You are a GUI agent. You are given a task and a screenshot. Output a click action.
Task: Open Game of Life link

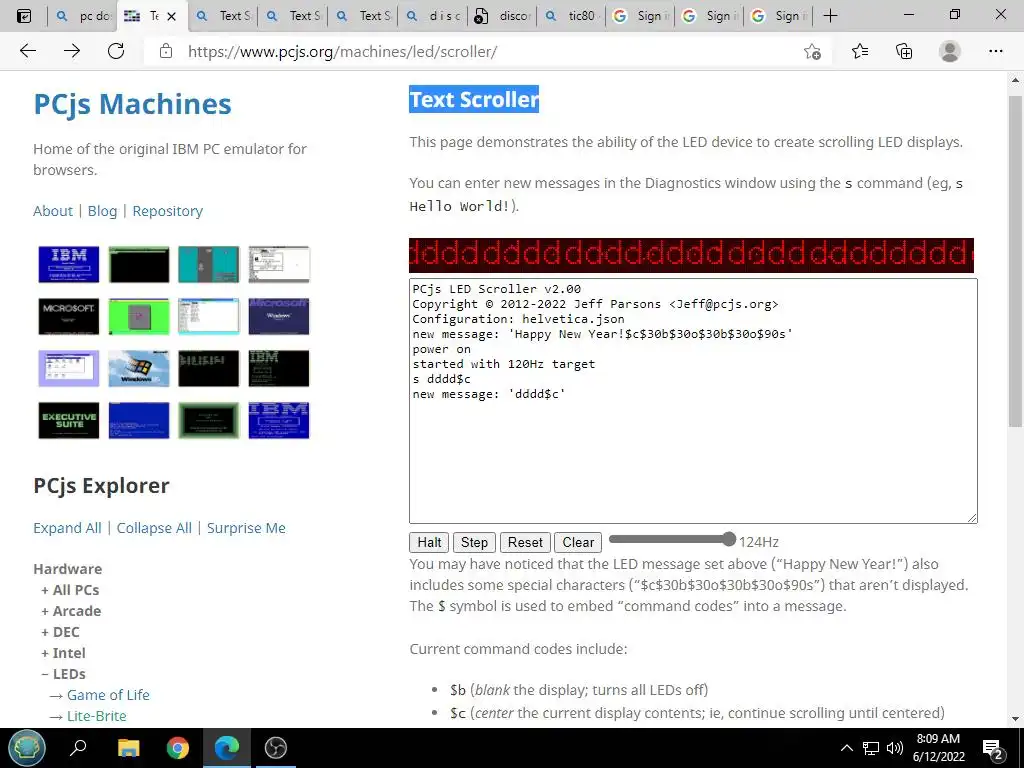(x=108, y=695)
